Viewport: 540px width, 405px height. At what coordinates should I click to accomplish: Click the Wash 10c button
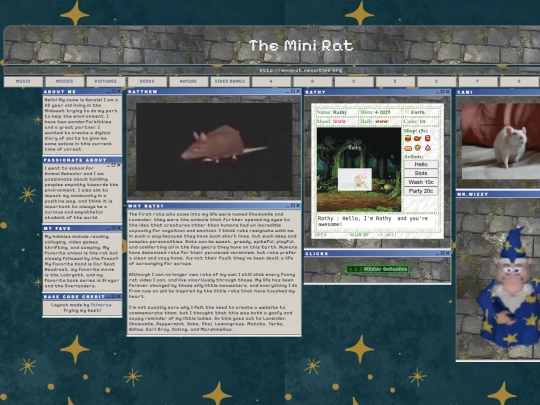[421, 182]
